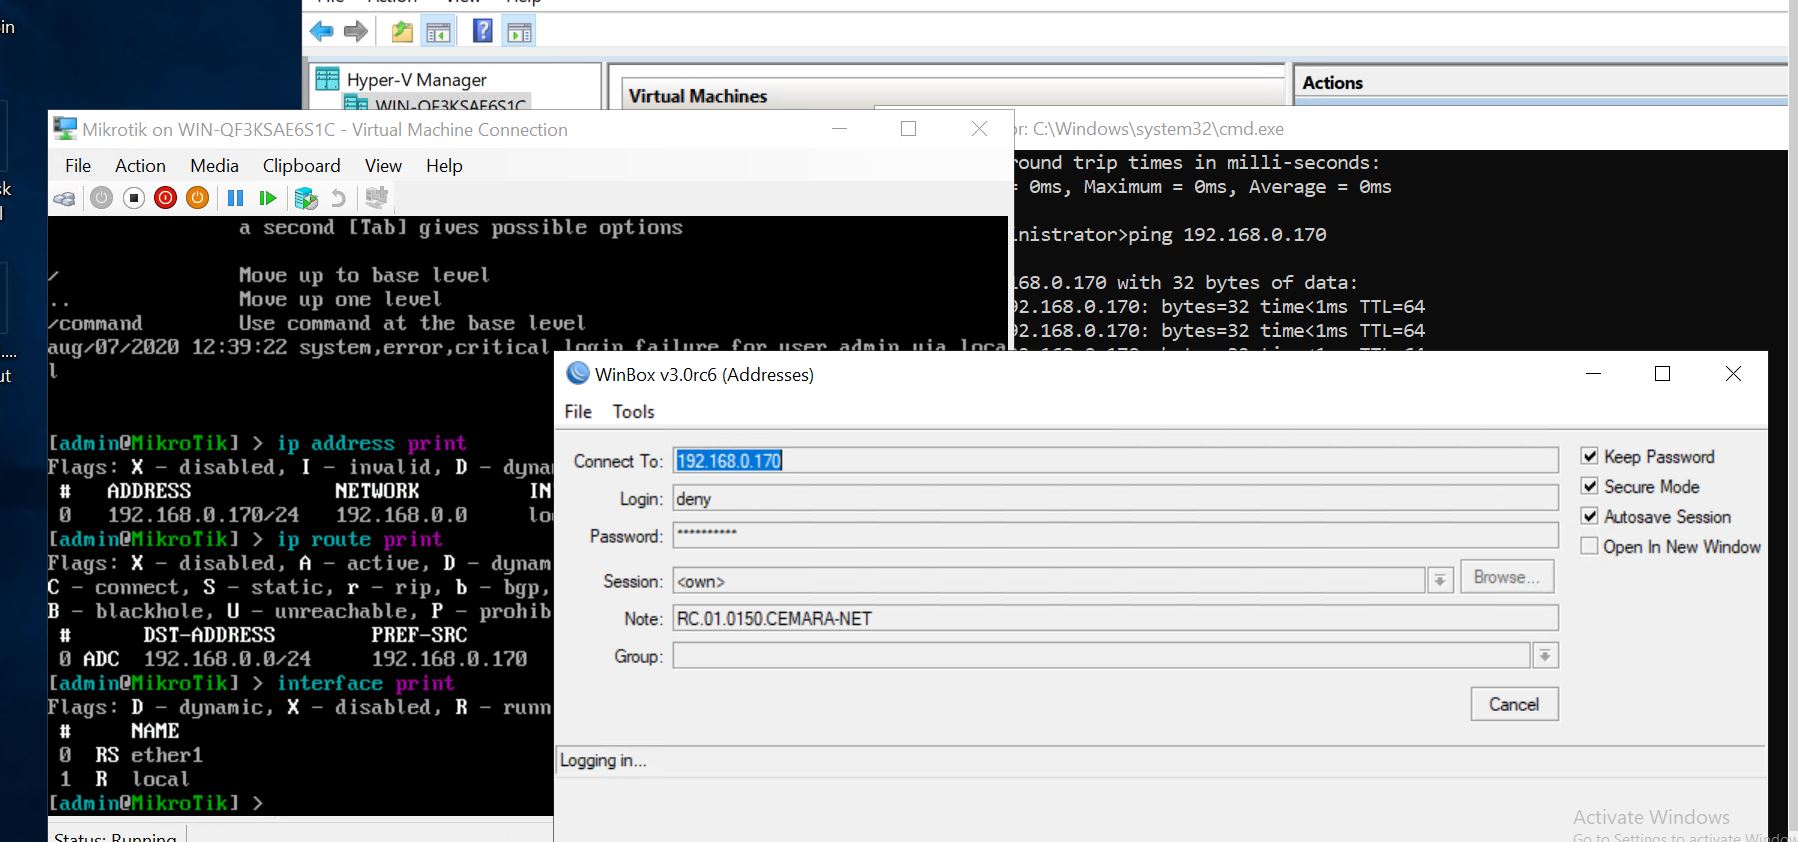Open the Group dropdown arrow in WinBox
1798x842 pixels.
coord(1545,656)
